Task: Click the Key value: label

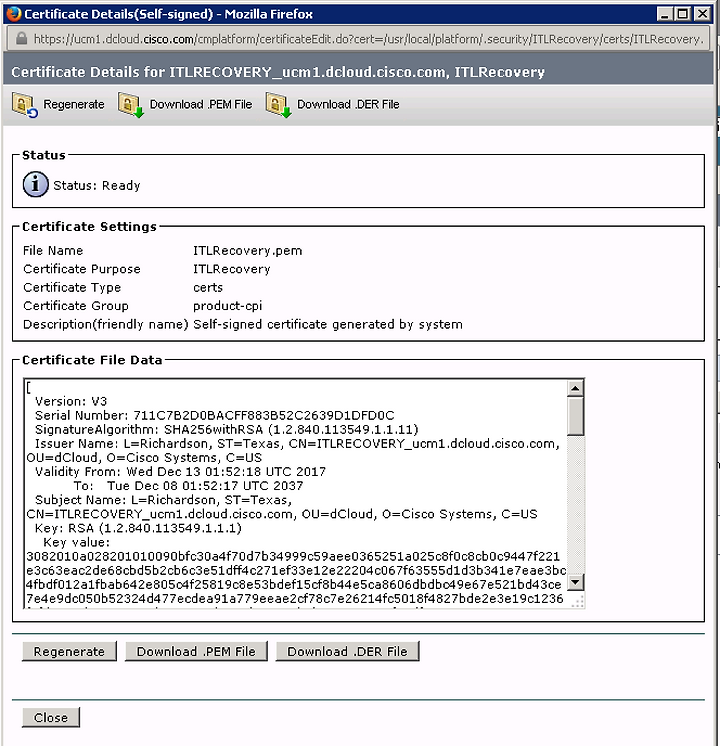Action: 77,542
